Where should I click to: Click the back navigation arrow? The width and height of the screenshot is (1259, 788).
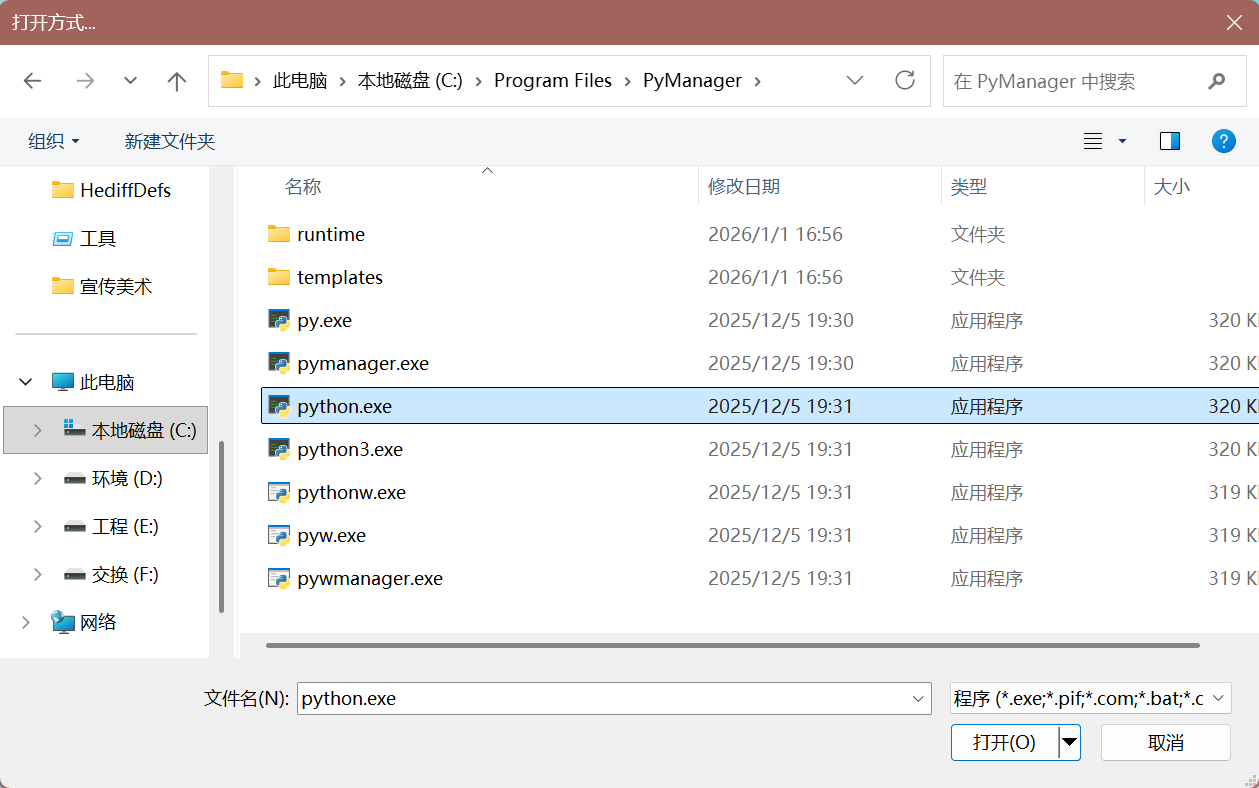[x=32, y=80]
